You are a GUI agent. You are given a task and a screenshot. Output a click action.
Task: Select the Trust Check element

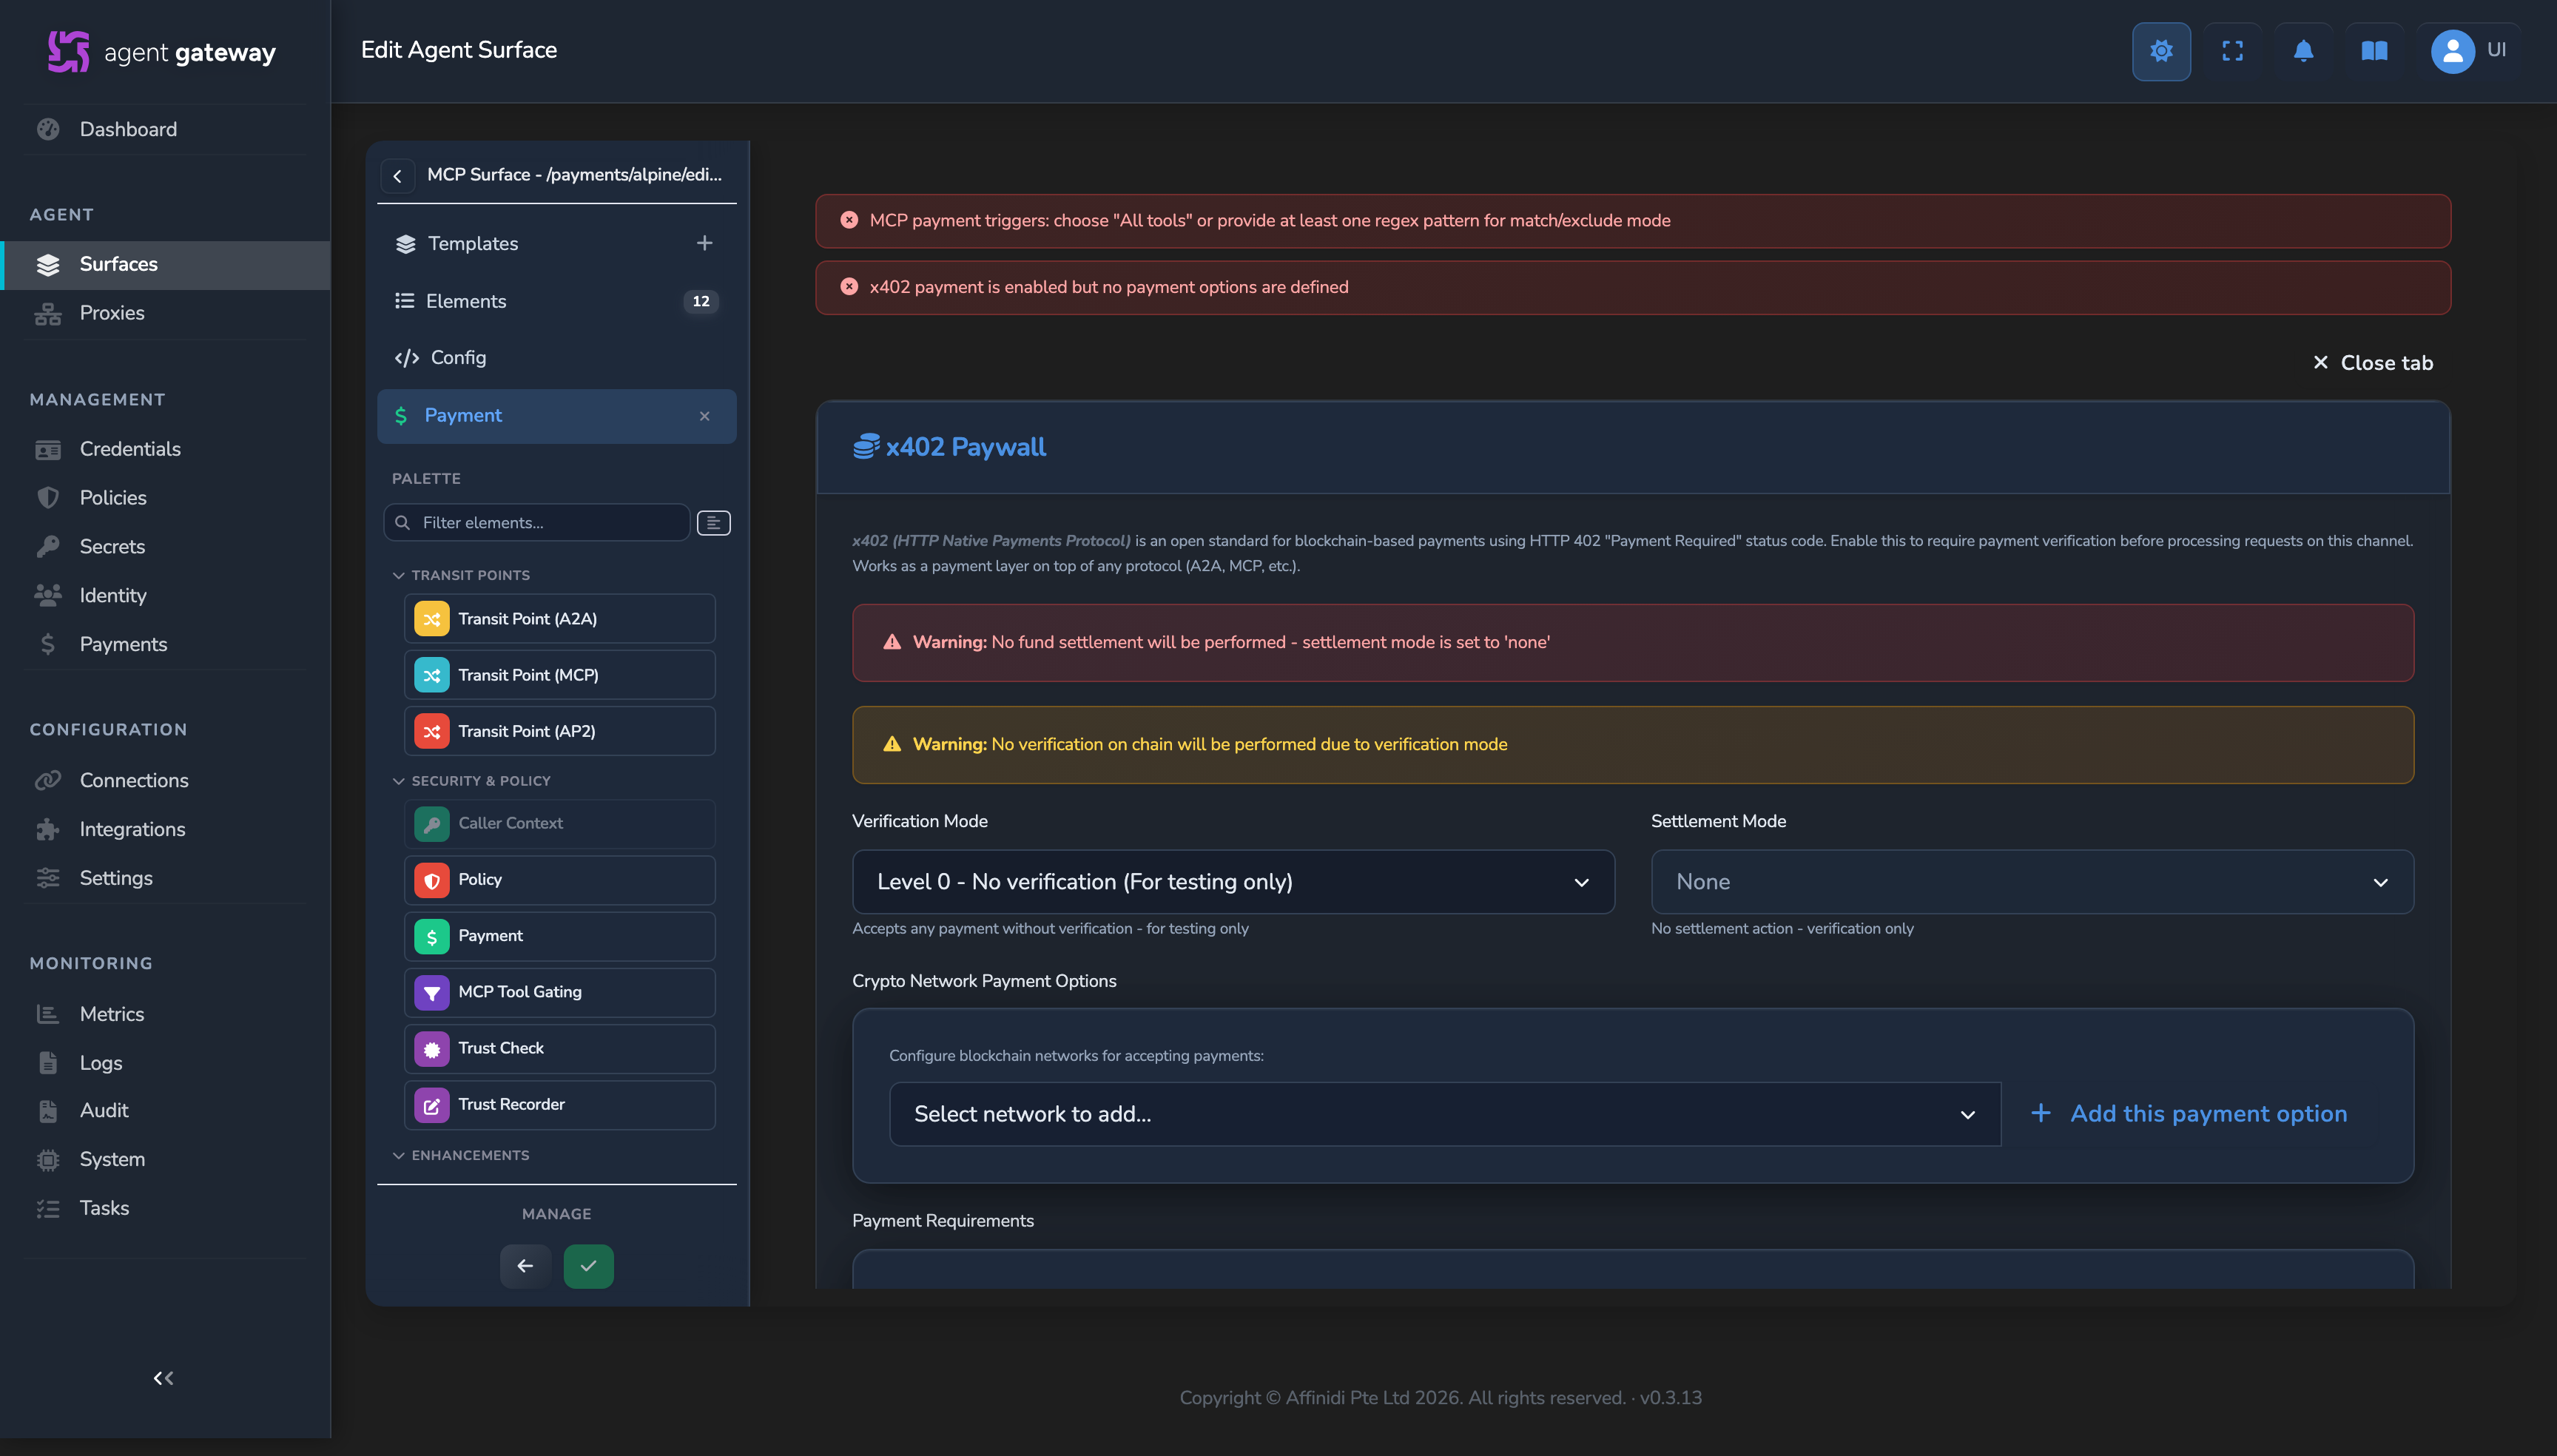point(559,1048)
